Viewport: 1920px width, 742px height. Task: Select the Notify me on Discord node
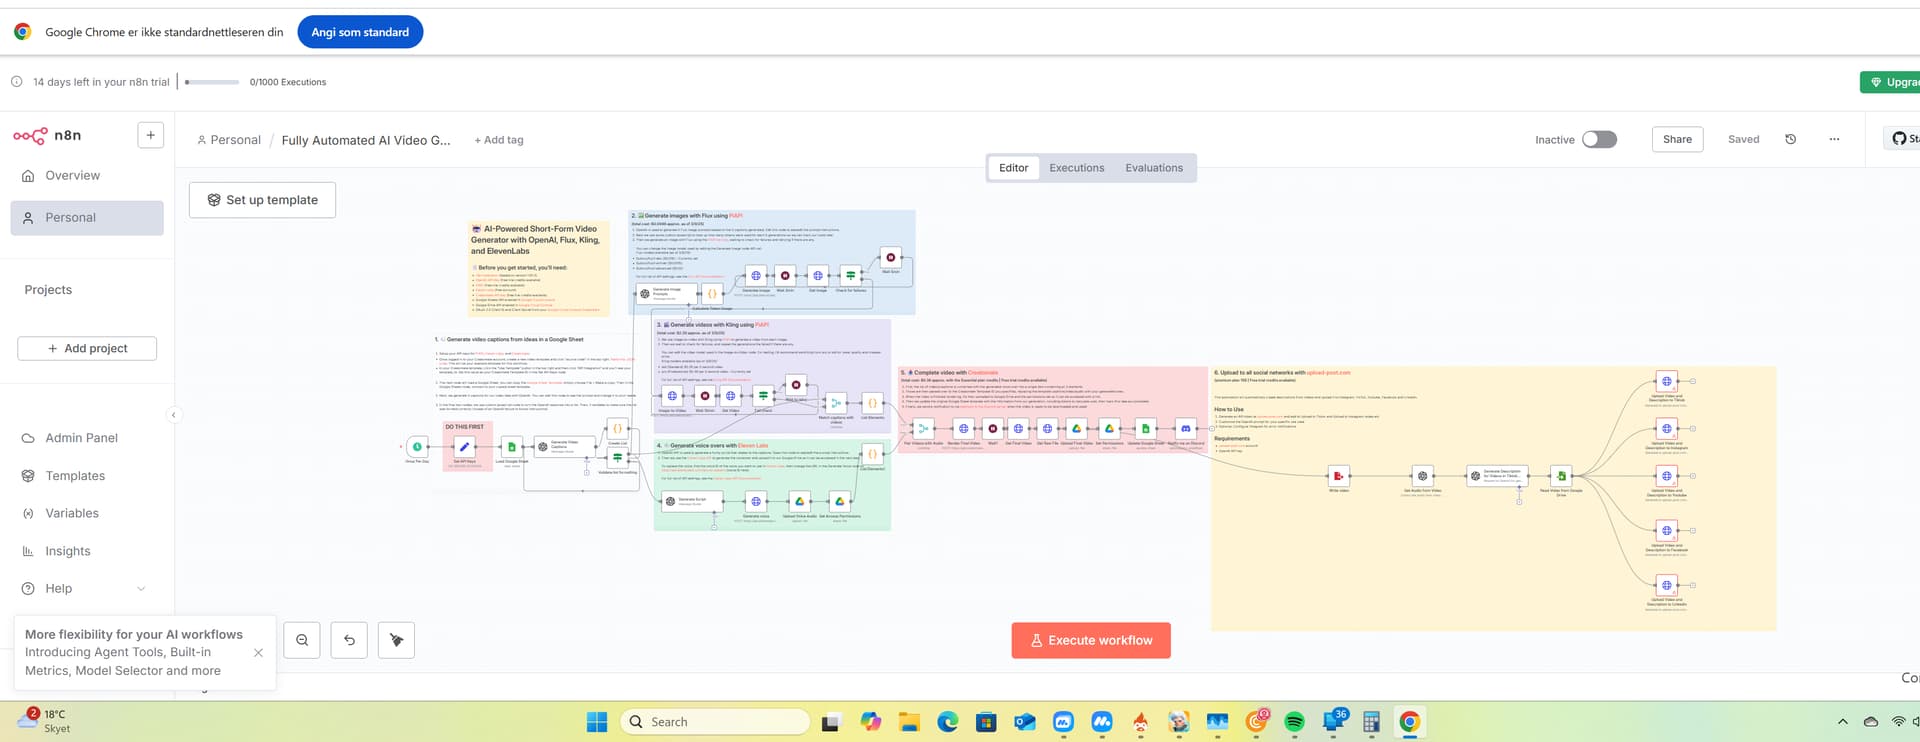tap(1186, 428)
